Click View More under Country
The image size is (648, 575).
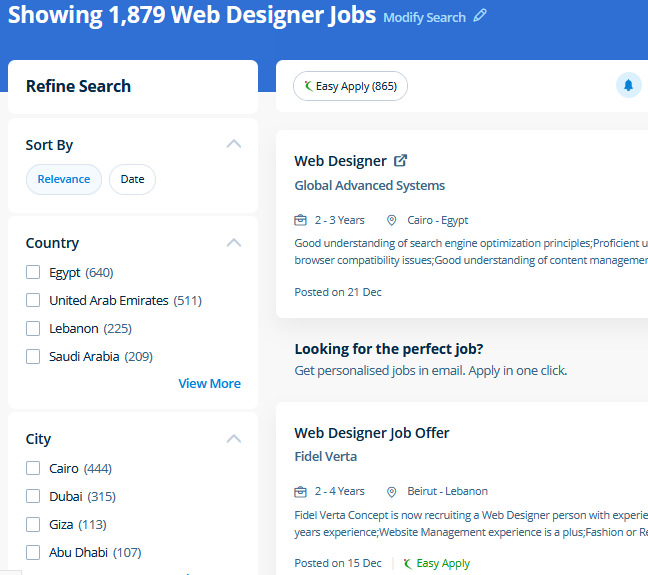[209, 383]
